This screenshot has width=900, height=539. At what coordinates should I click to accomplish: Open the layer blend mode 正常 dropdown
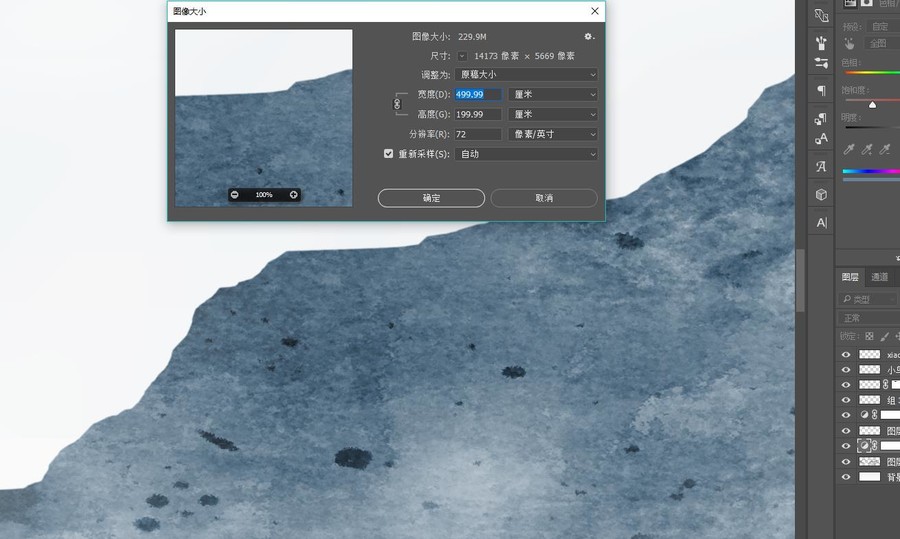coord(868,318)
